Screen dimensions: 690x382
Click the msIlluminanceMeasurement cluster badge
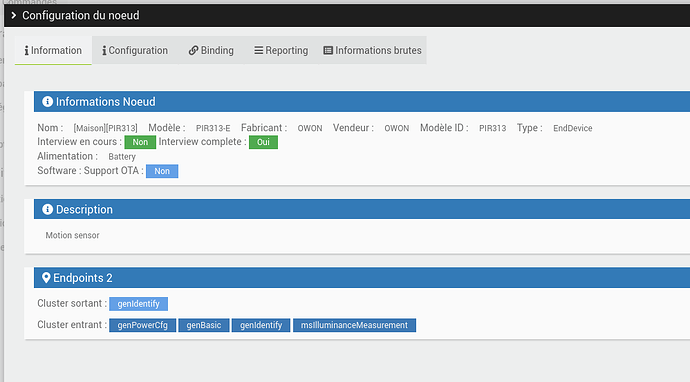coord(354,325)
